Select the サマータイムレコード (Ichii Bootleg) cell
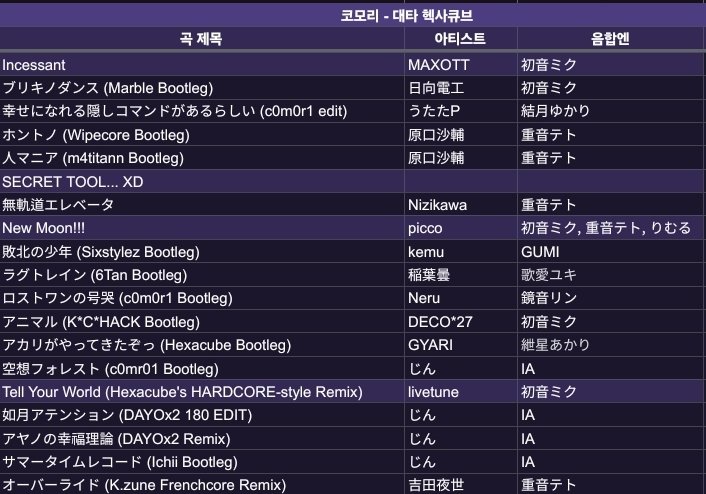 [202, 462]
